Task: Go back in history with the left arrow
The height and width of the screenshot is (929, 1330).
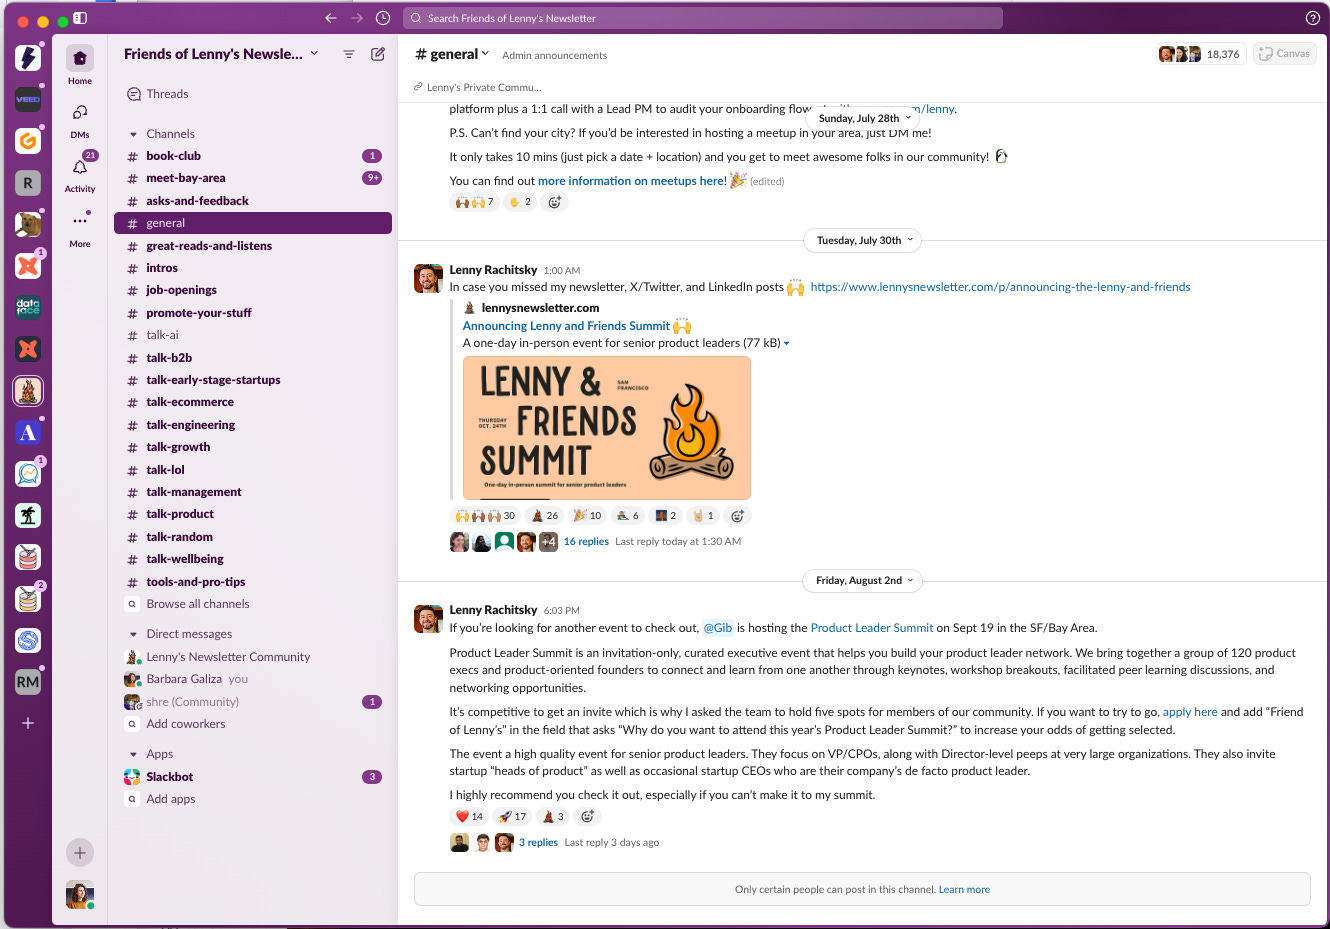Action: point(331,18)
